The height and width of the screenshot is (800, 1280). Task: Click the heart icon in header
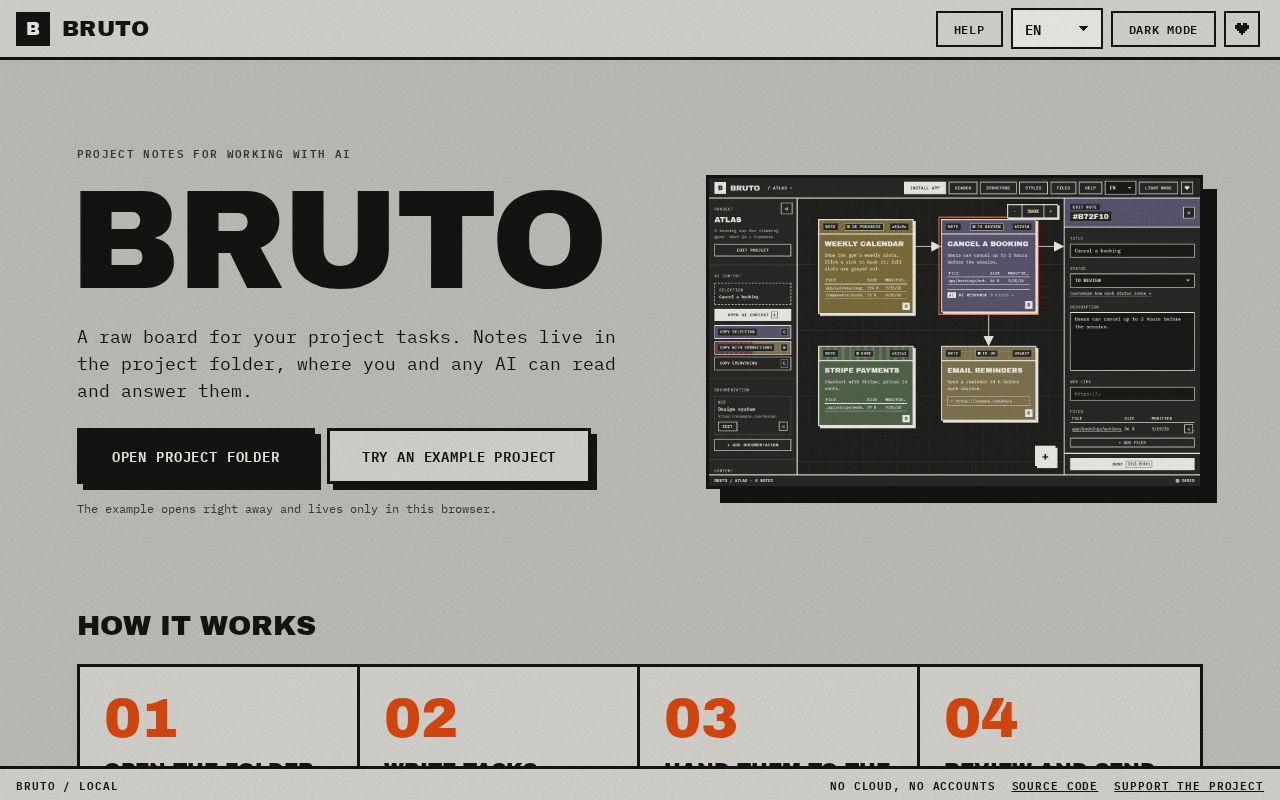(1242, 29)
